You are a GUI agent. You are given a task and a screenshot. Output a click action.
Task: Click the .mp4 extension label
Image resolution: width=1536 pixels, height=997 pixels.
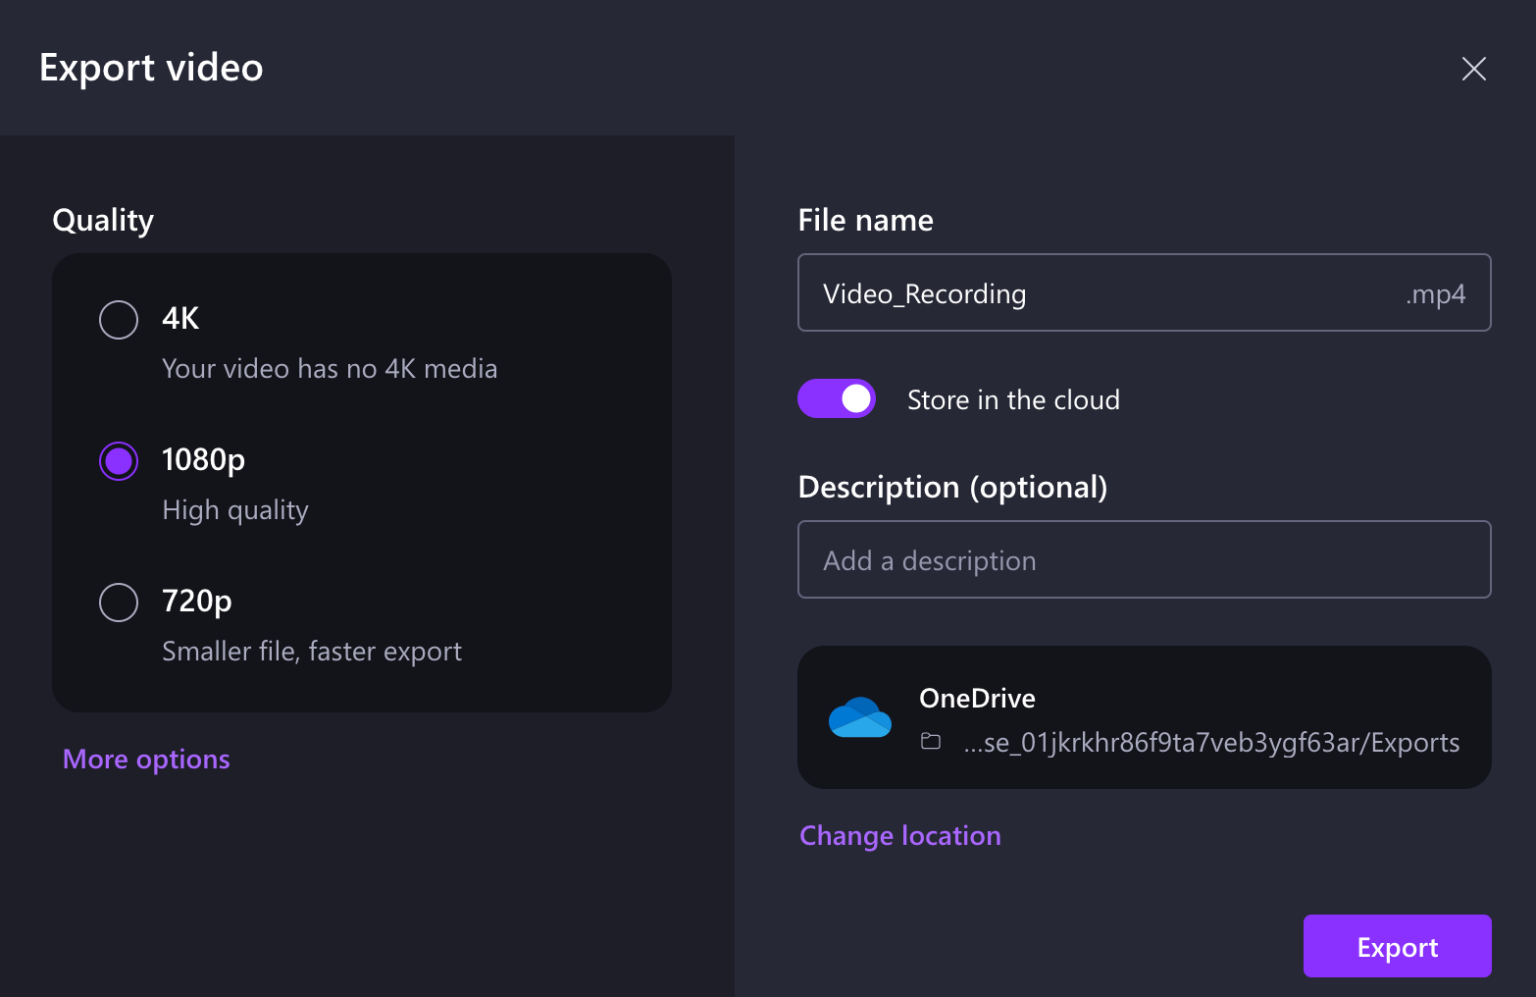click(1435, 294)
